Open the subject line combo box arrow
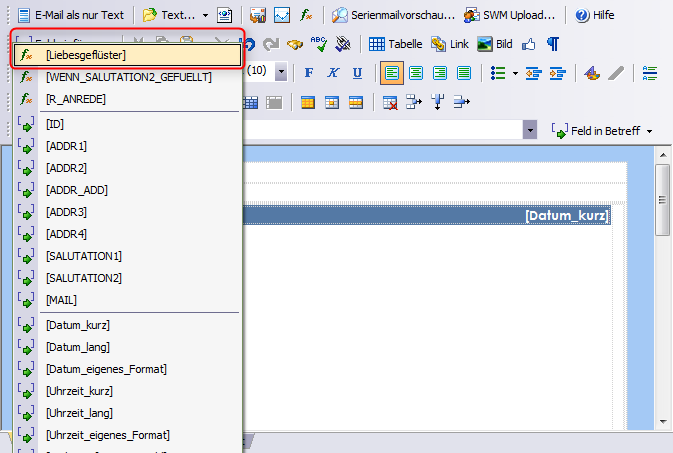Image resolution: width=673 pixels, height=453 pixels. click(530, 130)
